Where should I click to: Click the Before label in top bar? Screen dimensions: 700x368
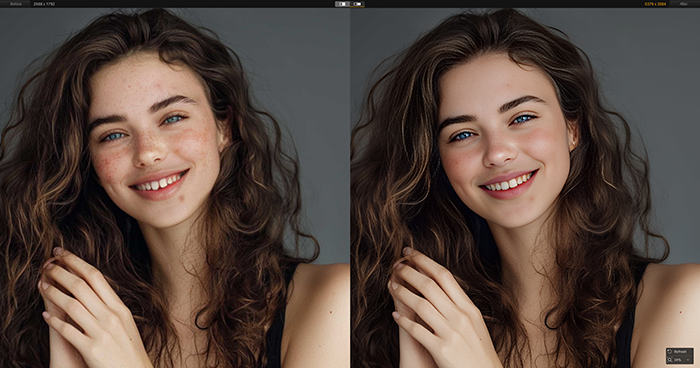tap(16, 4)
